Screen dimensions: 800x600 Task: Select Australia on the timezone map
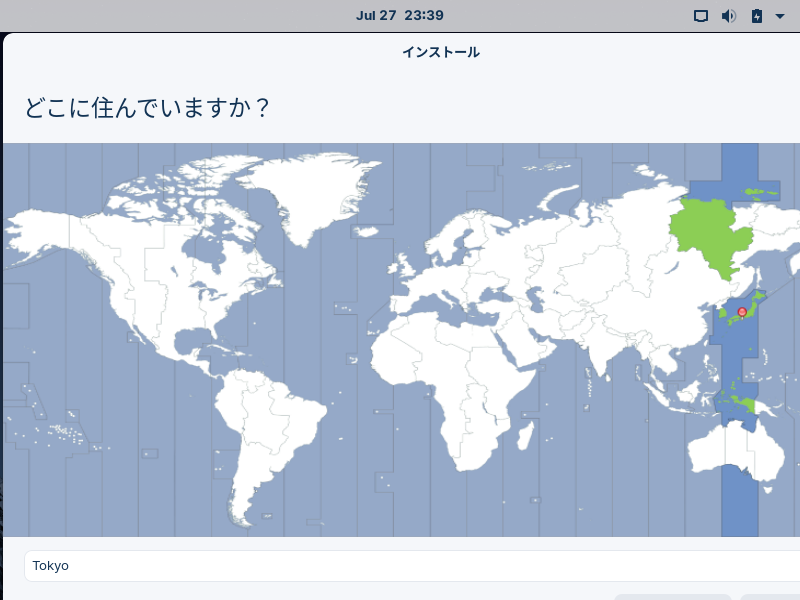pyautogui.click(x=736, y=452)
